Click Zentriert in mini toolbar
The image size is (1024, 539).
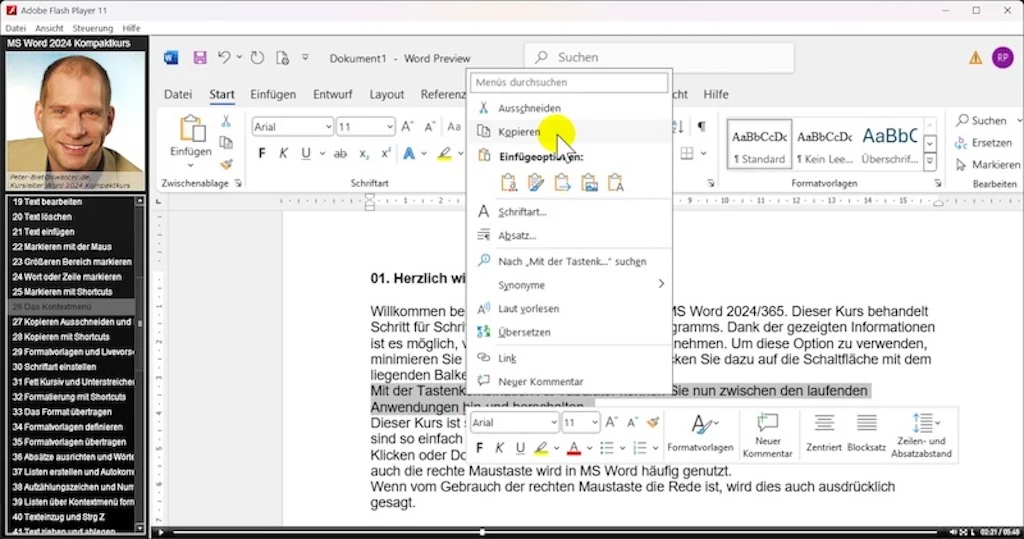click(824, 433)
